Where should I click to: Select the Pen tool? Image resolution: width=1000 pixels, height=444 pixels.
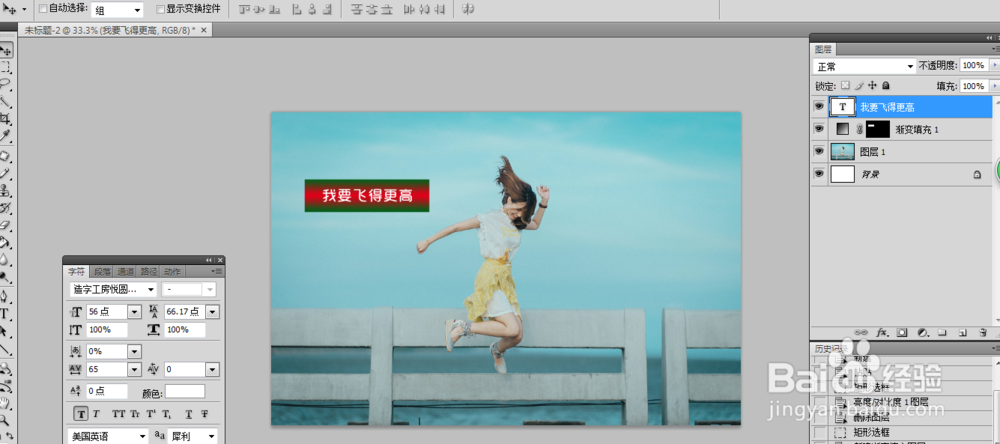coord(6,297)
